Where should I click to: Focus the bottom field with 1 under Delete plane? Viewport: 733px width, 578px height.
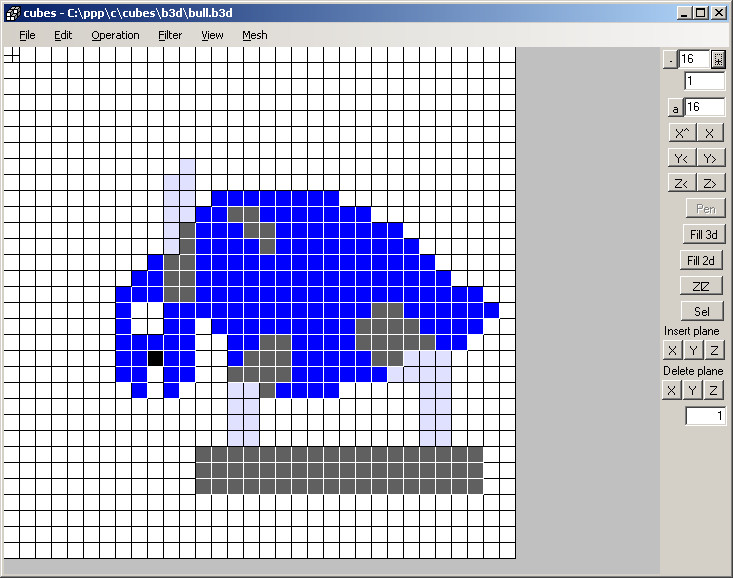click(705, 416)
